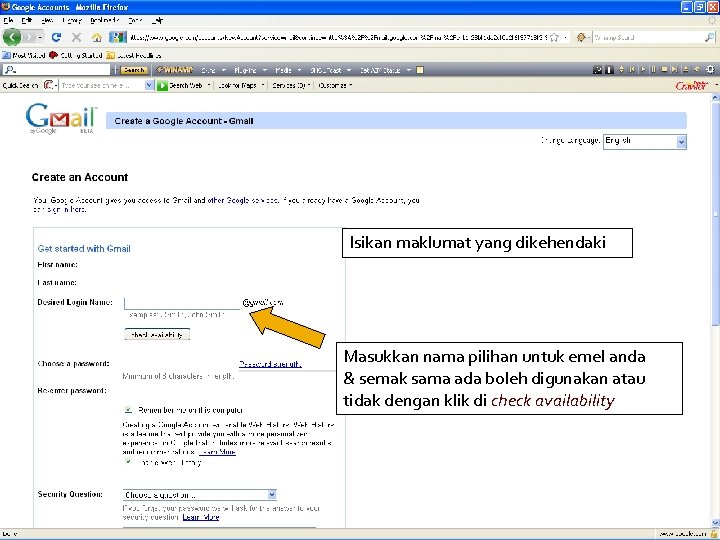
Task: Click the Winamp previous track button
Action: 632,70
